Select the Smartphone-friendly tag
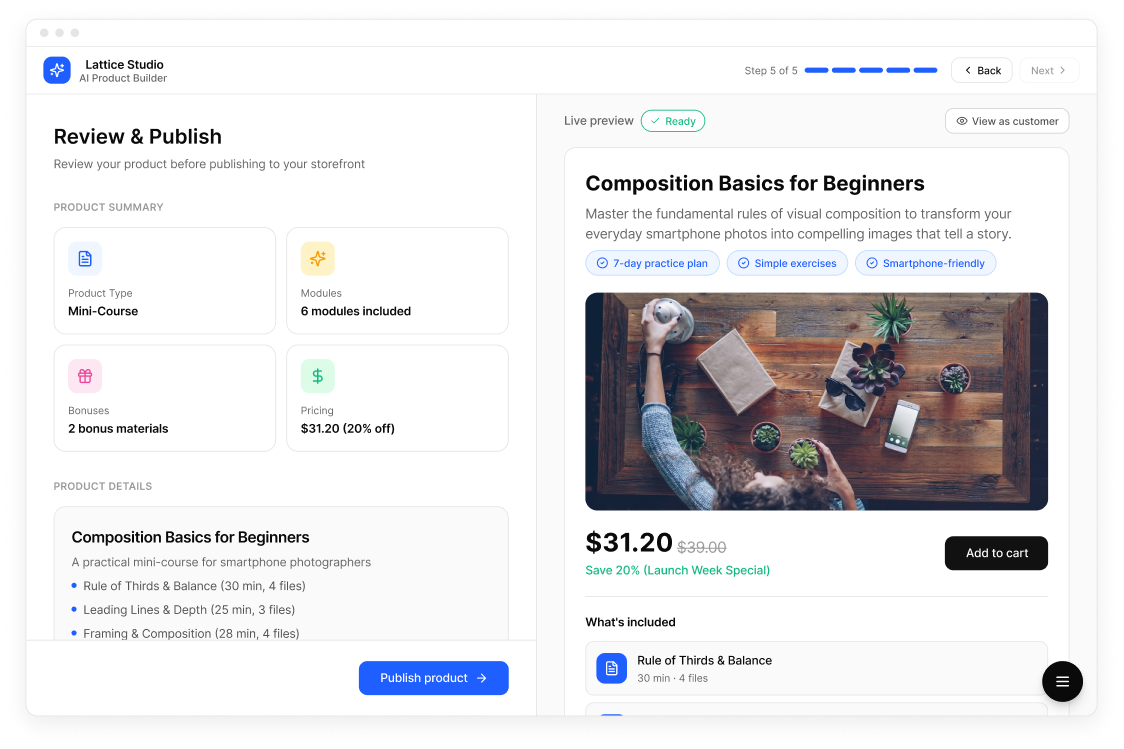The image size is (1124, 749). point(925,263)
